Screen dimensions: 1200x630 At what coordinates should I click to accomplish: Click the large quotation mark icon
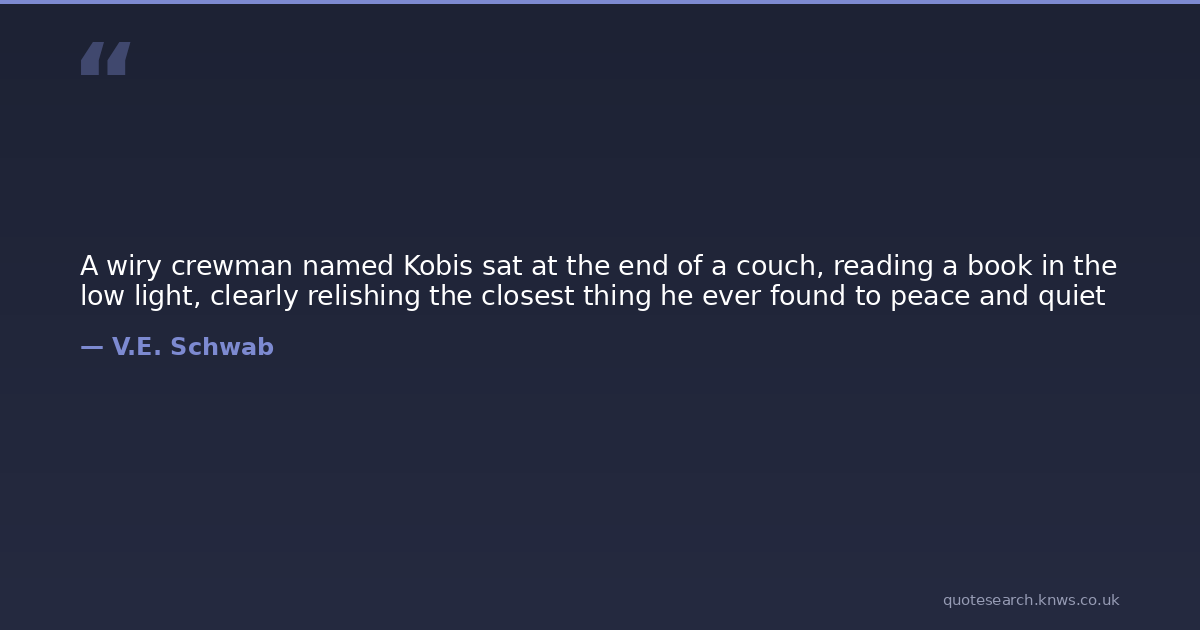105,59
